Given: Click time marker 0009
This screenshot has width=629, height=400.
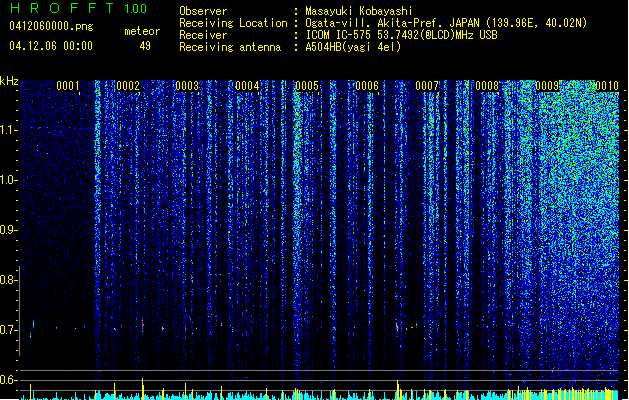Looking at the screenshot, I should tap(547, 86).
